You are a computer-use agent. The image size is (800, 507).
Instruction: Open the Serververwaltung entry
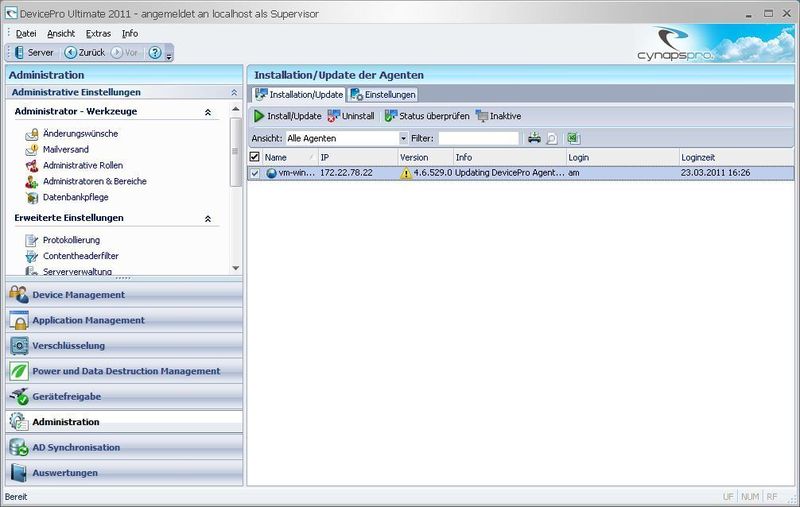pyautogui.click(x=77, y=272)
